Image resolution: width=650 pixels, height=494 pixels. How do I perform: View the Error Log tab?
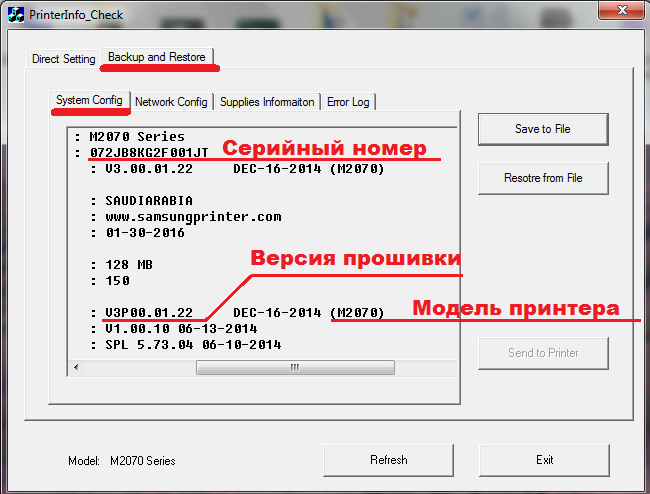point(348,102)
